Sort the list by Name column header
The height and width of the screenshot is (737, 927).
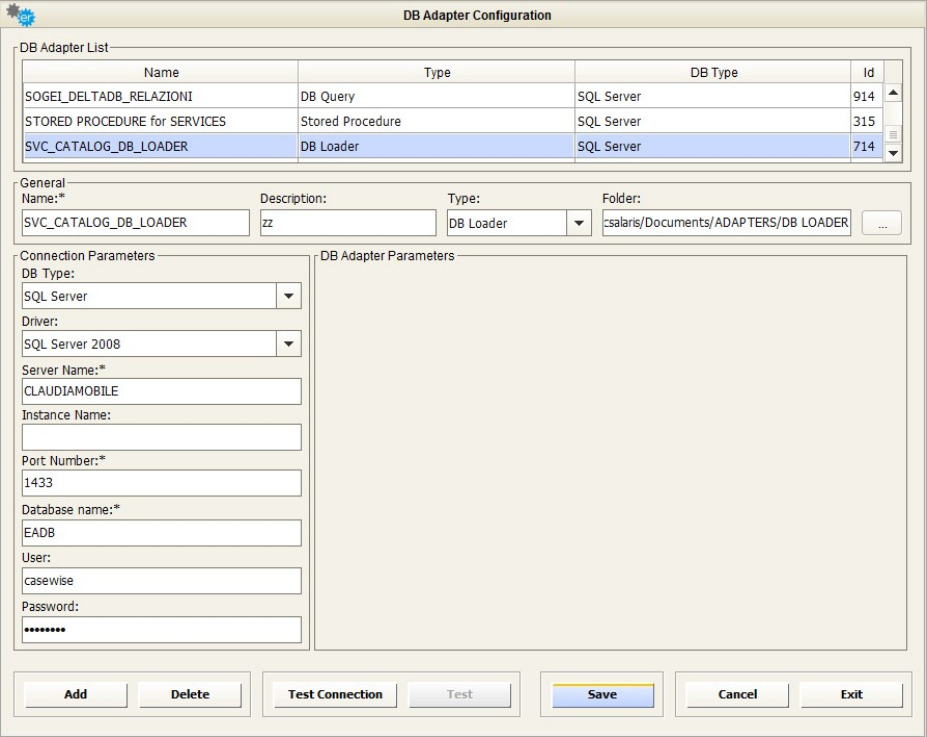tap(160, 72)
